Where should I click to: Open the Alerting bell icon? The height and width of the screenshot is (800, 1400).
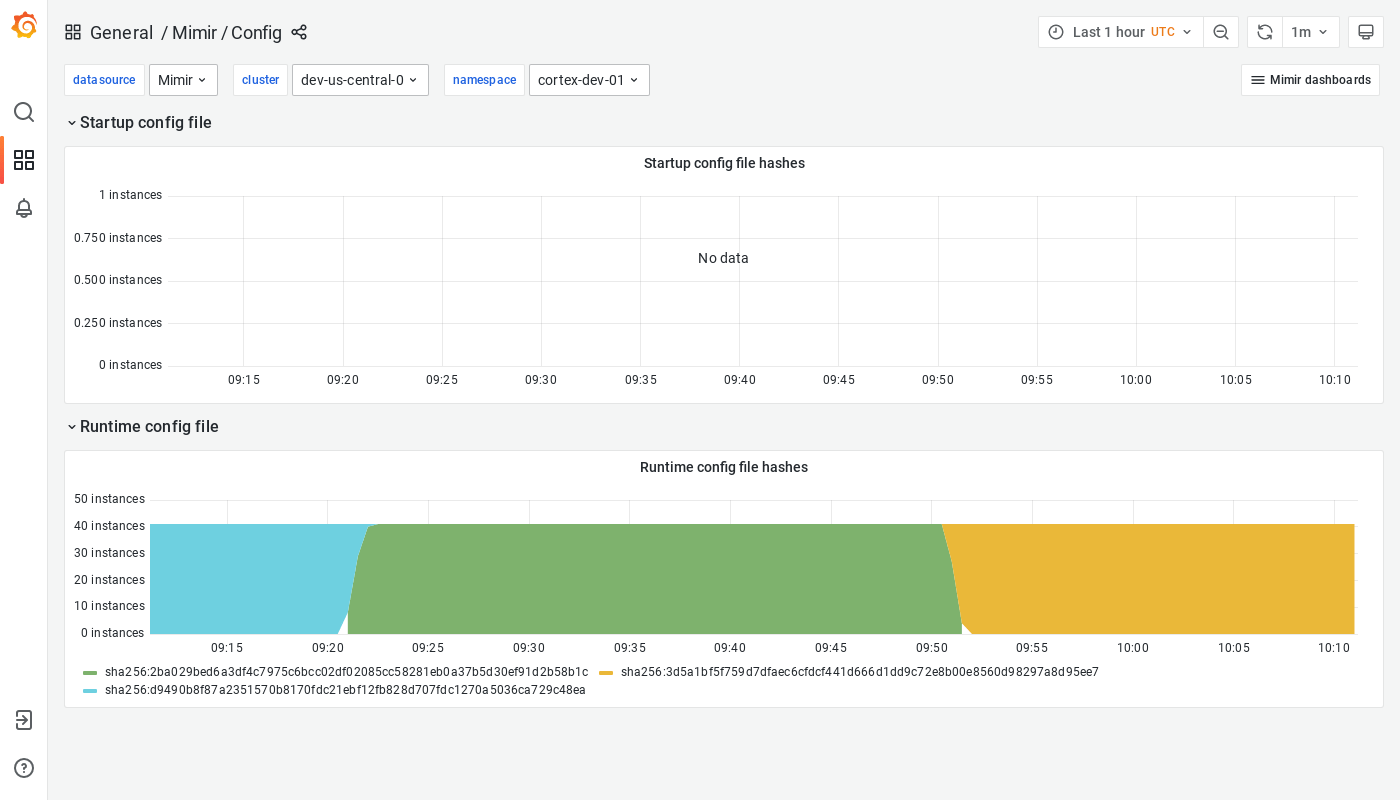coord(23,208)
